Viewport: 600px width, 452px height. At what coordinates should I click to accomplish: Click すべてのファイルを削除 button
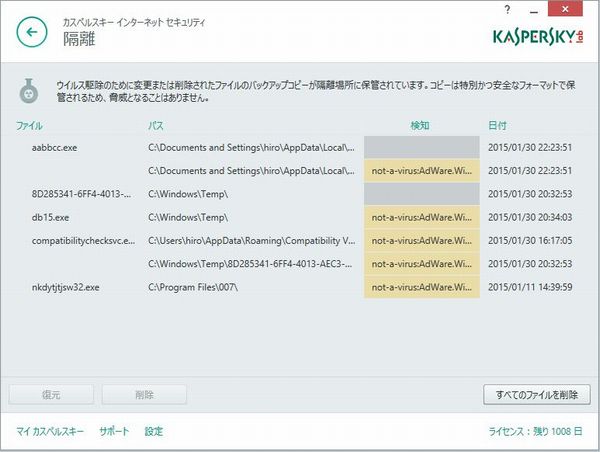coord(536,395)
